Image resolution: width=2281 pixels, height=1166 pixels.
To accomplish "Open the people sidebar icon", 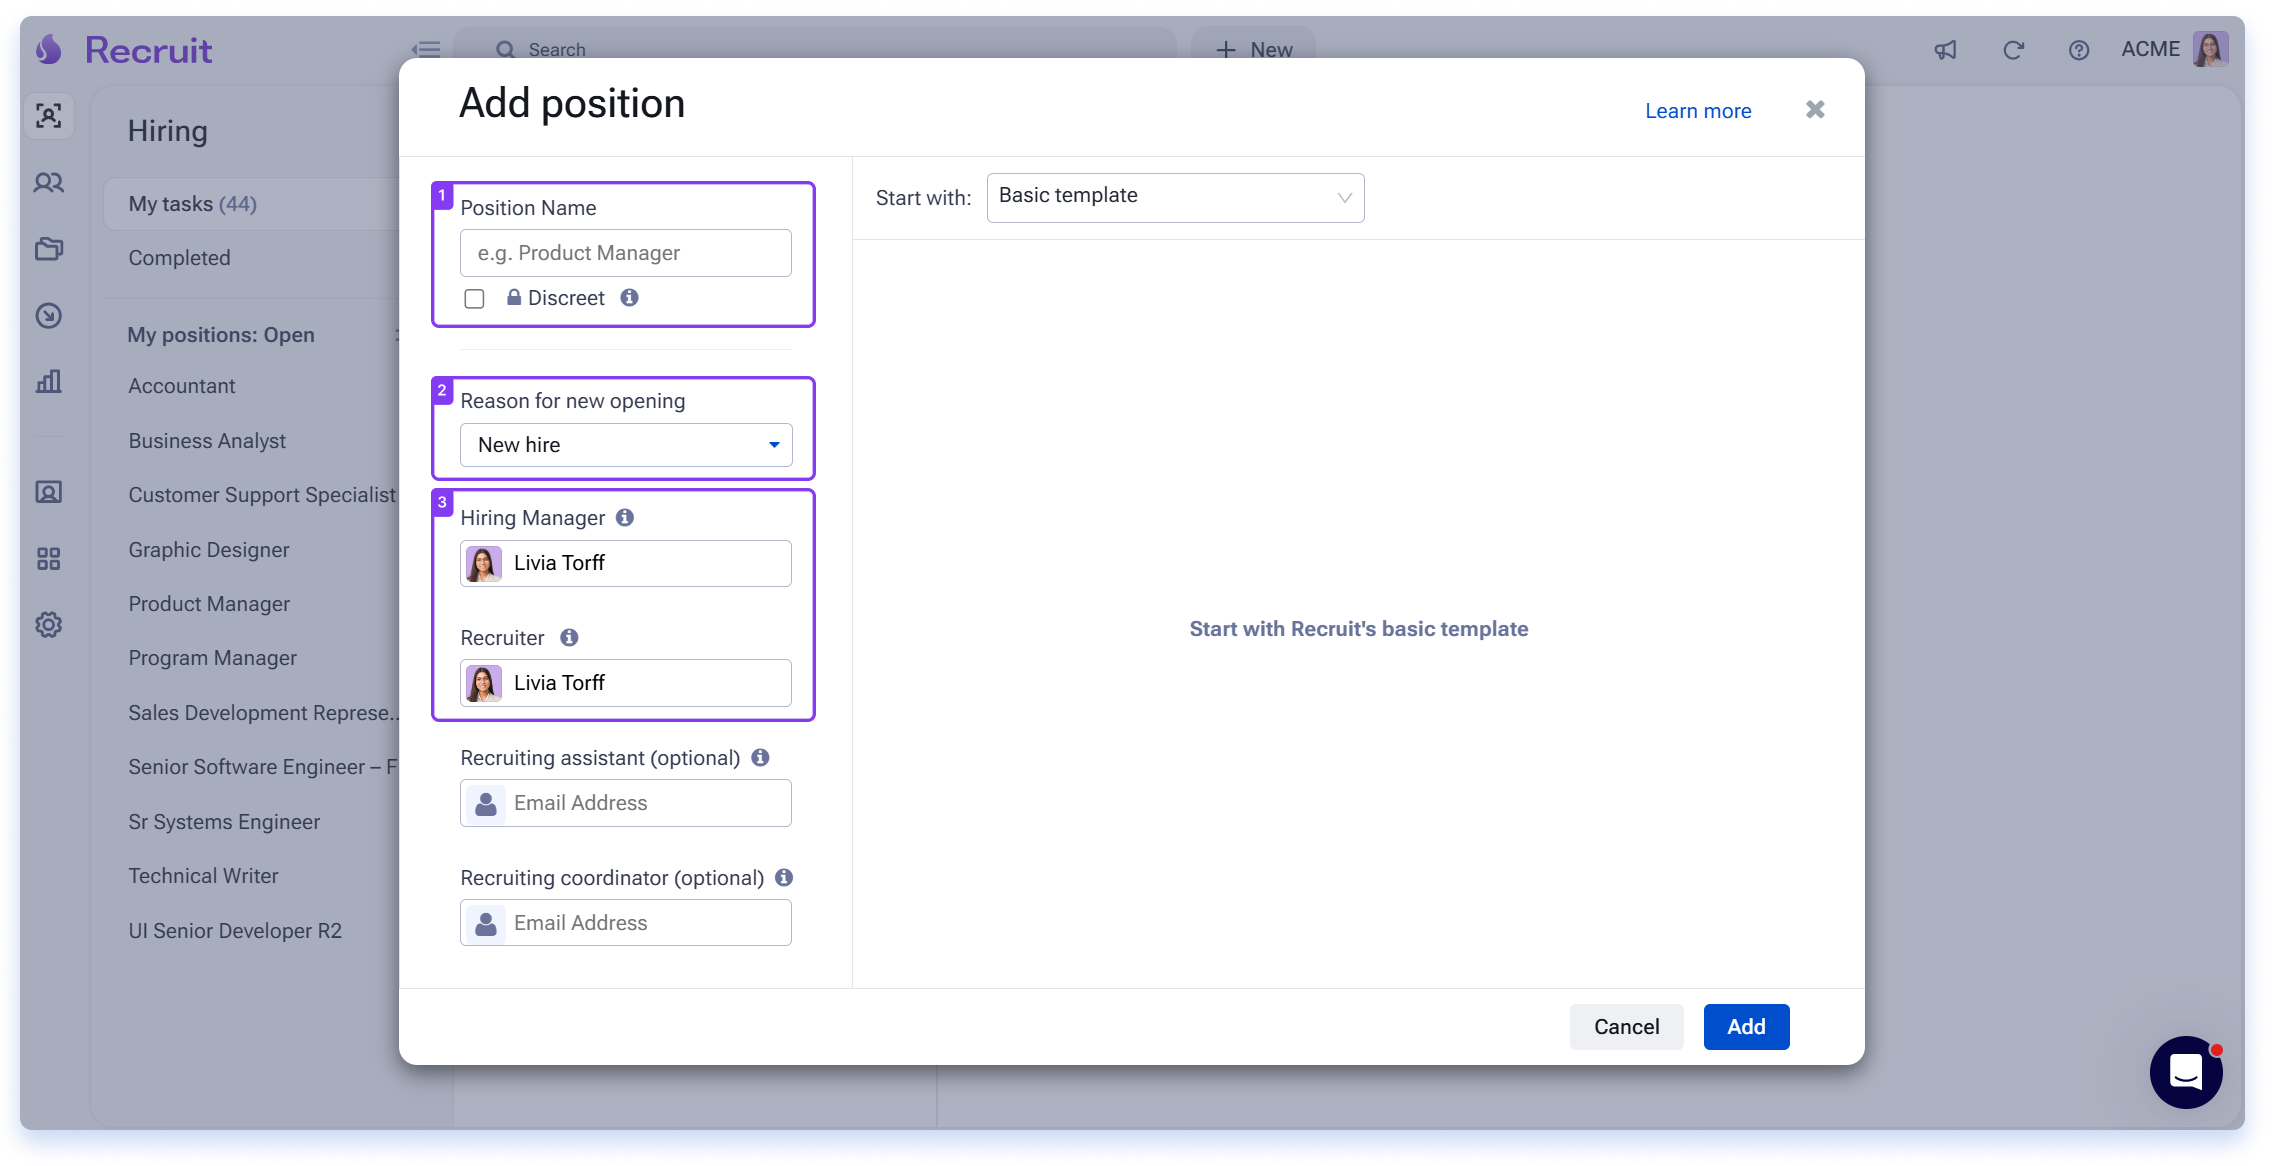I will [x=48, y=183].
